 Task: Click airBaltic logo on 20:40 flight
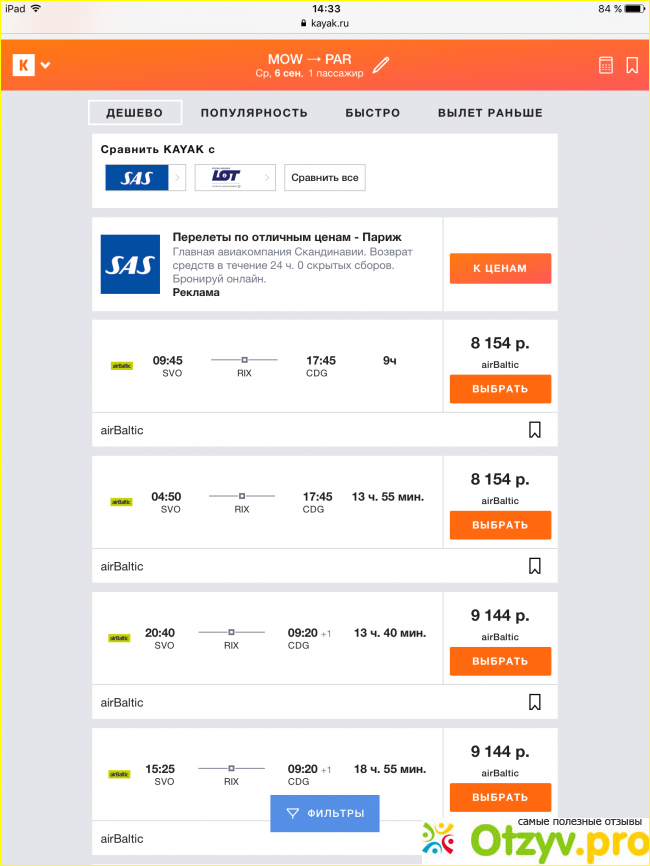(x=119, y=638)
